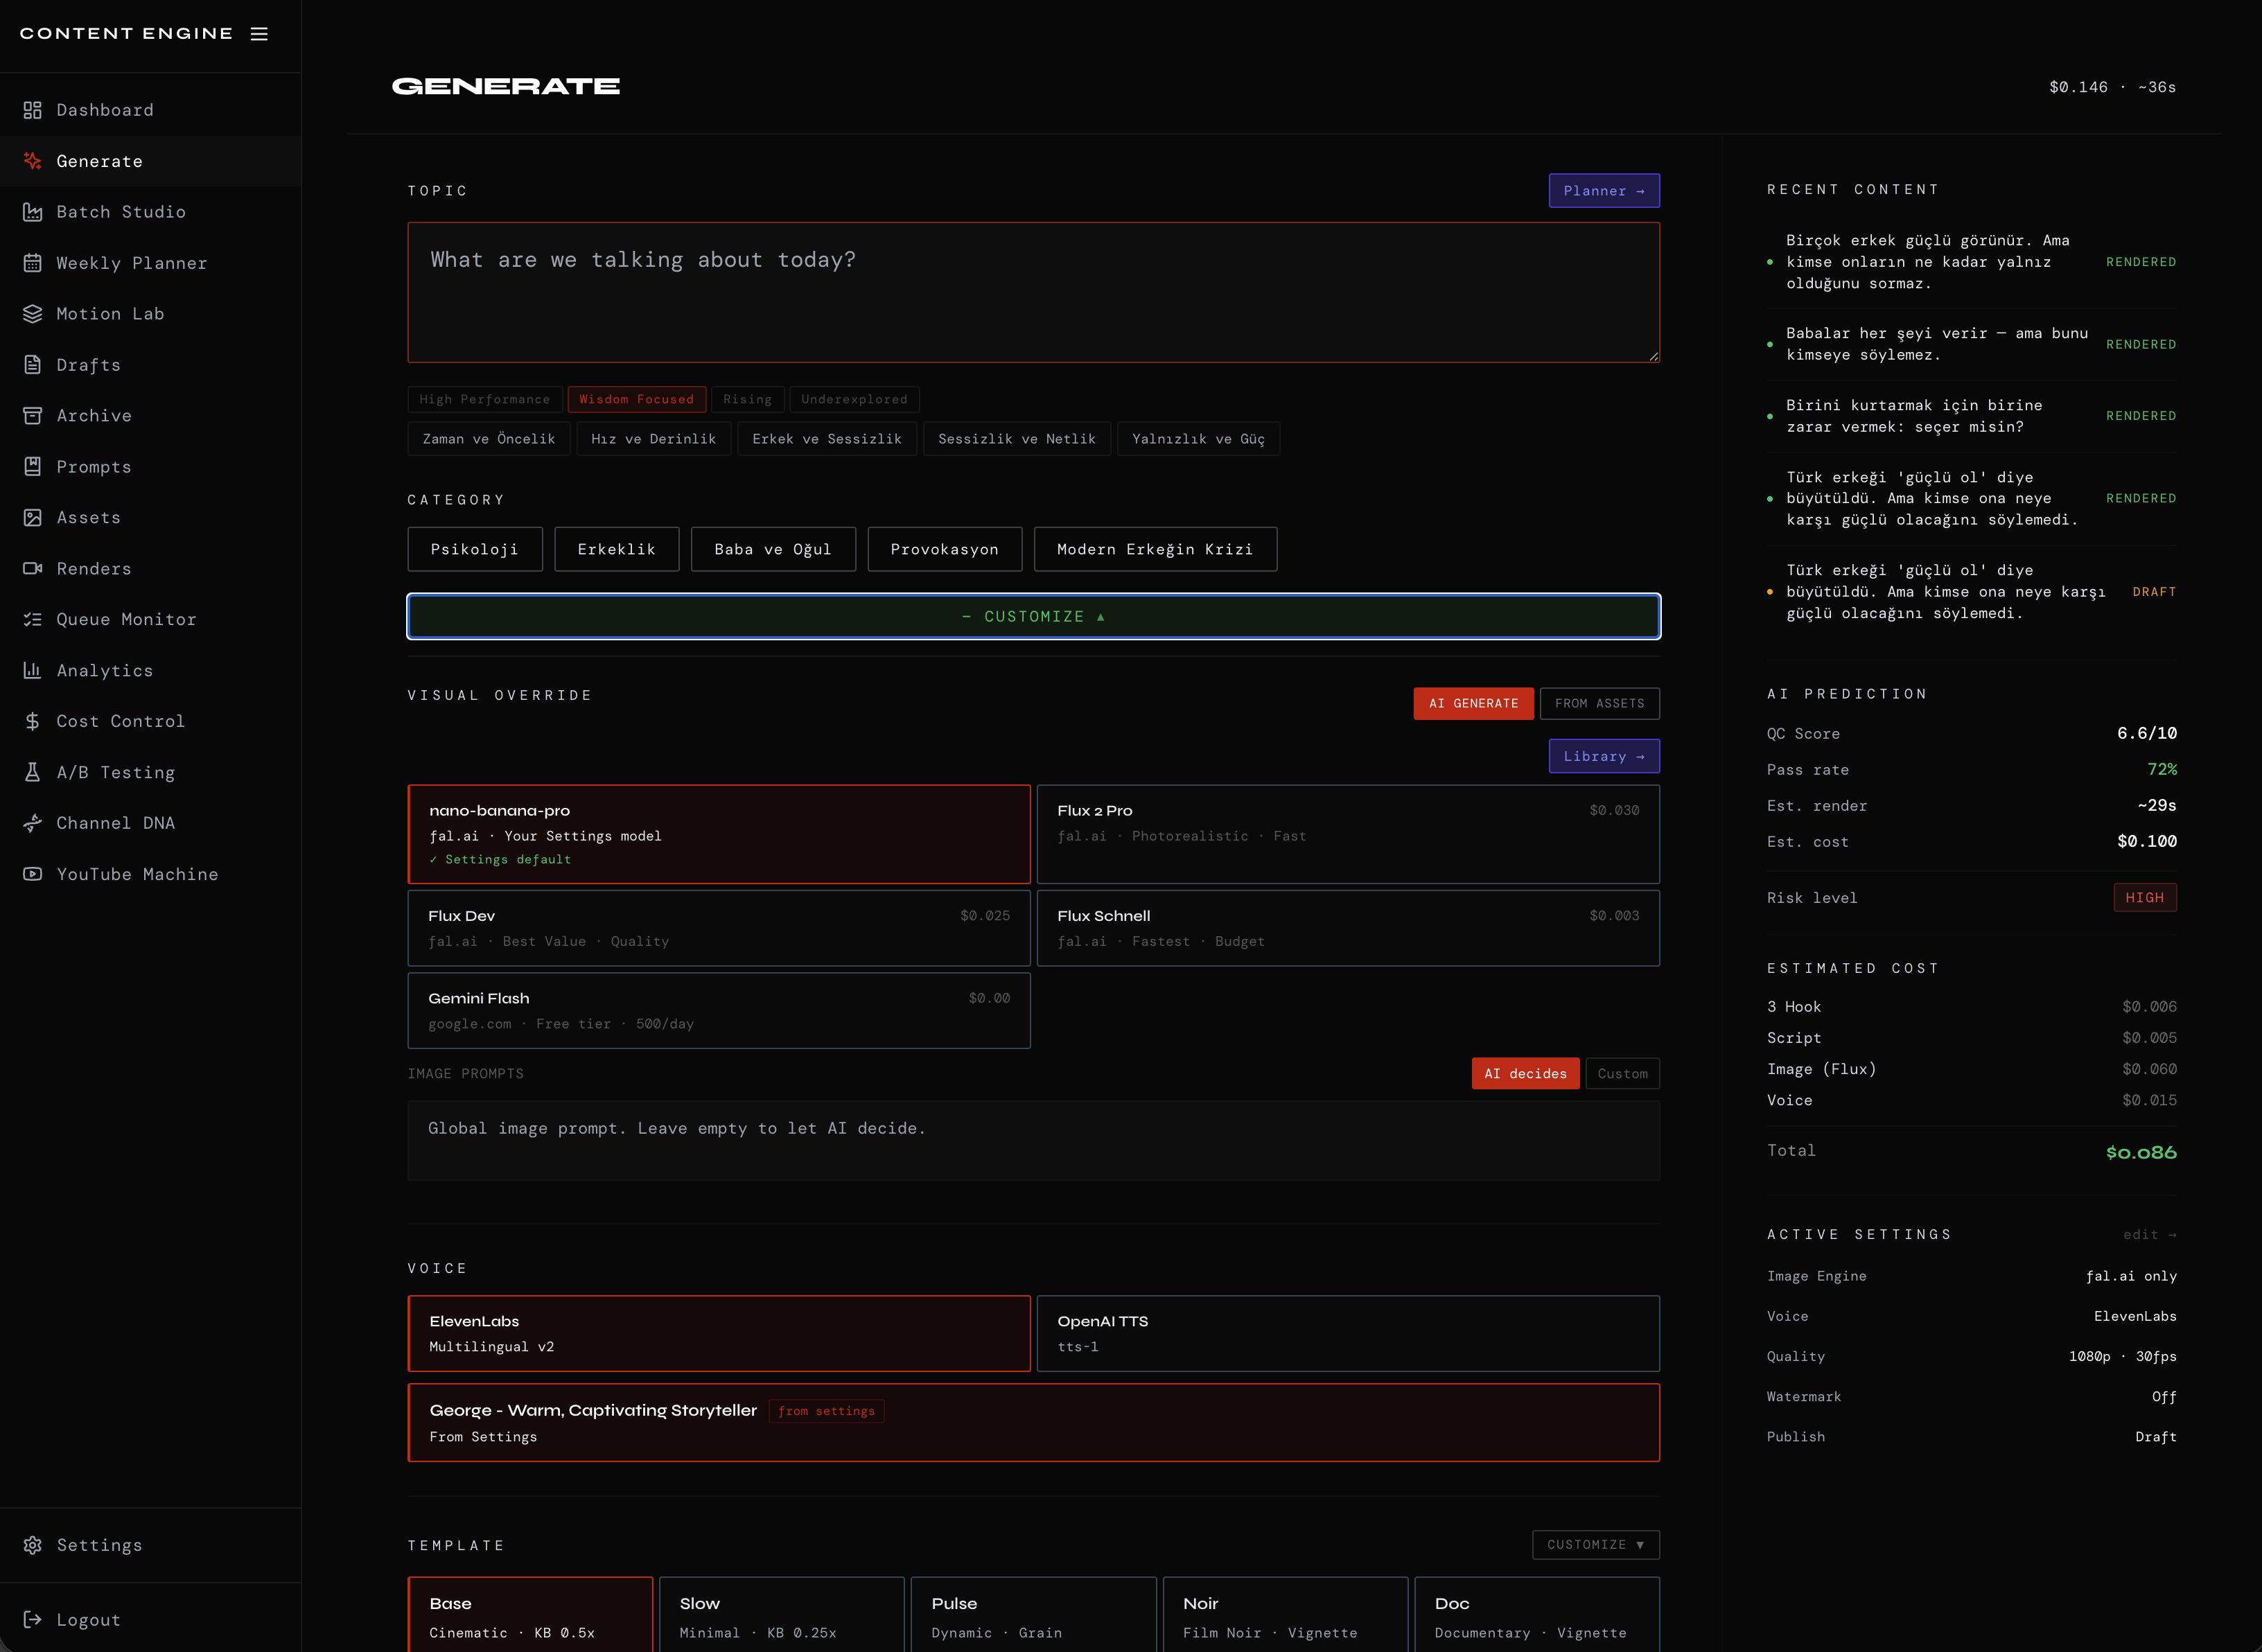Click the YouTube Machine play icon
The height and width of the screenshot is (1652, 2262).
(x=33, y=874)
